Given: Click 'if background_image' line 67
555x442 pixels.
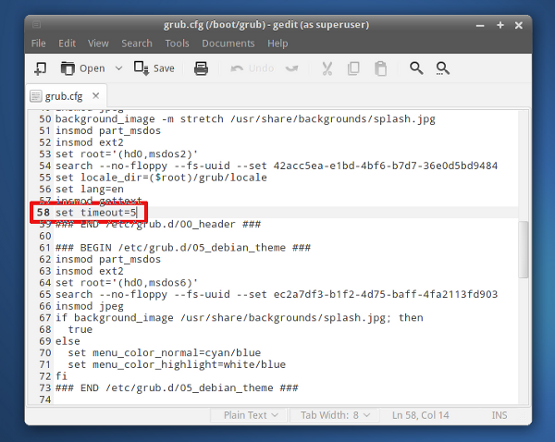Looking at the screenshot, I should pyautogui.click(x=239, y=317).
